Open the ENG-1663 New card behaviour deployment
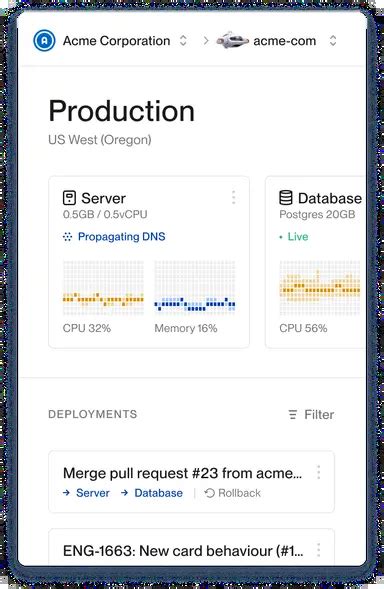This screenshot has height=589, width=384. (x=183, y=551)
